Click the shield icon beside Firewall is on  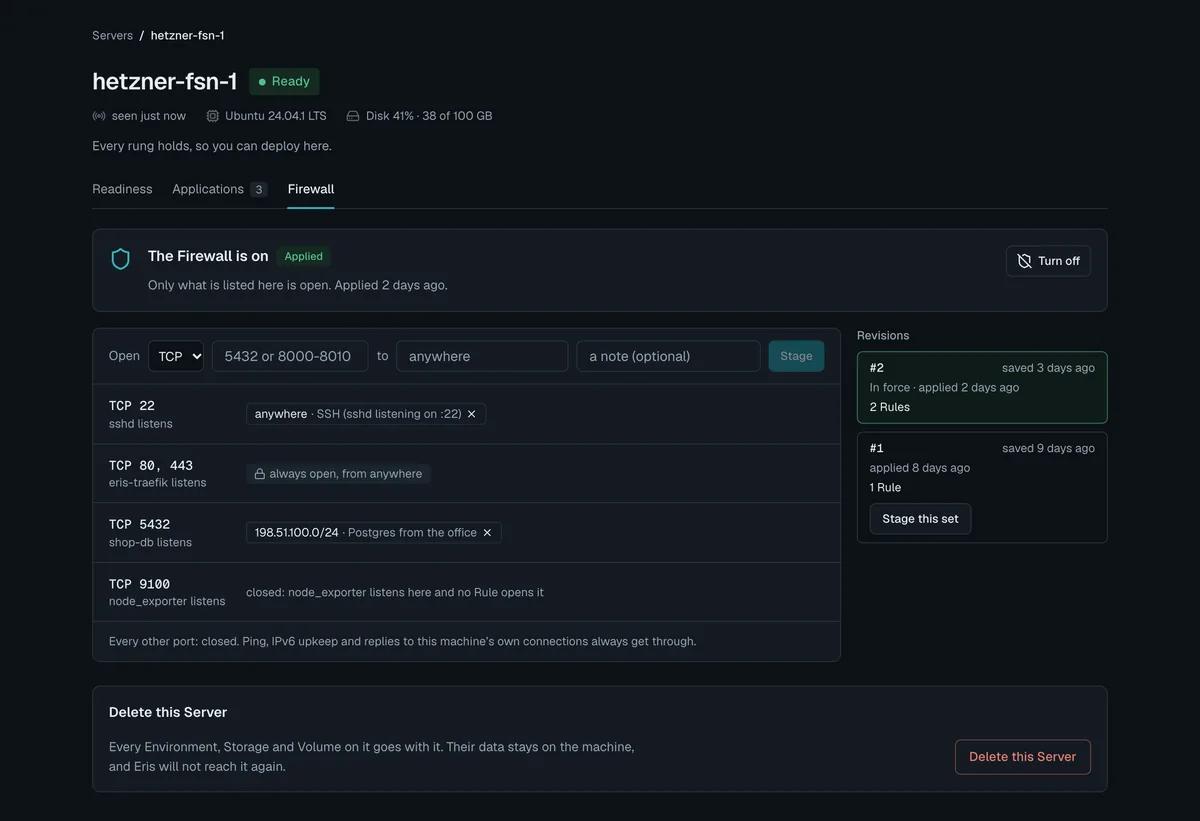121,260
